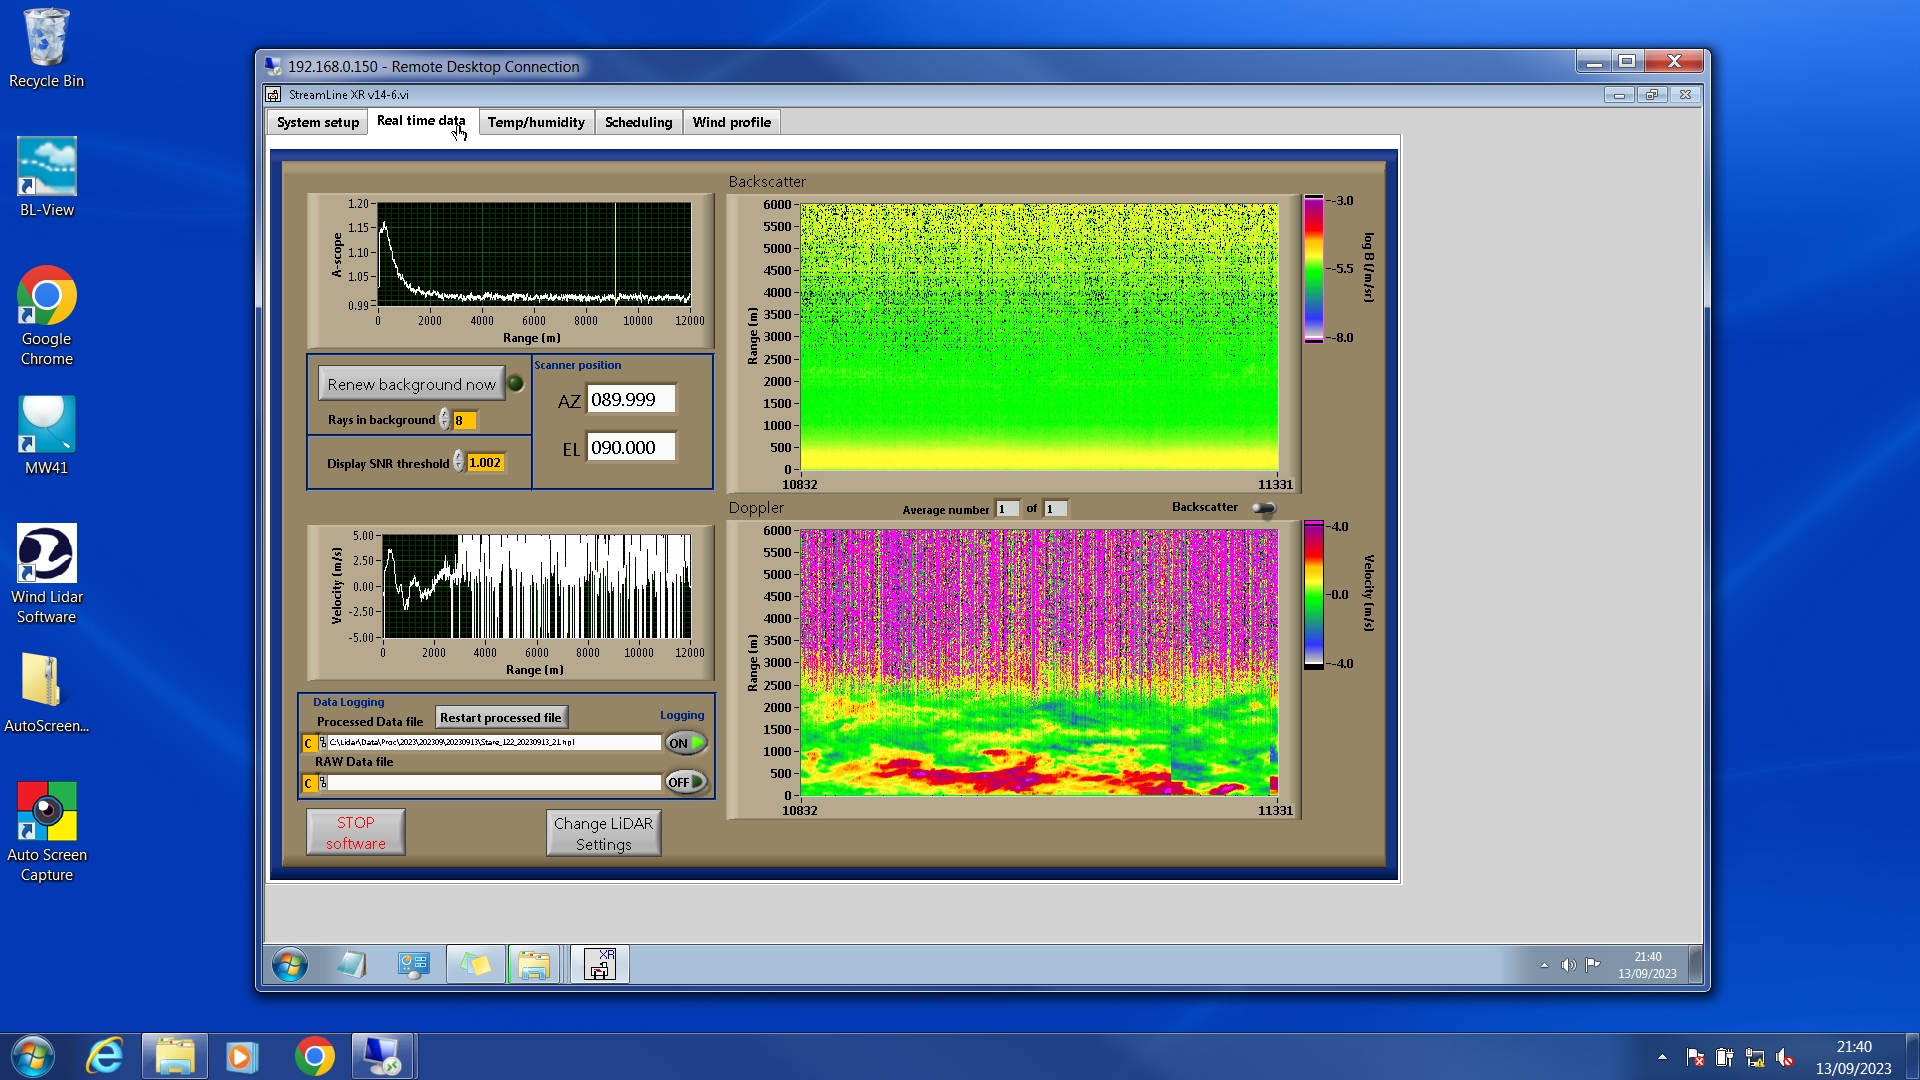Flip the Doppler Backscatter toggle switch
The image size is (1920, 1080).
click(1264, 509)
